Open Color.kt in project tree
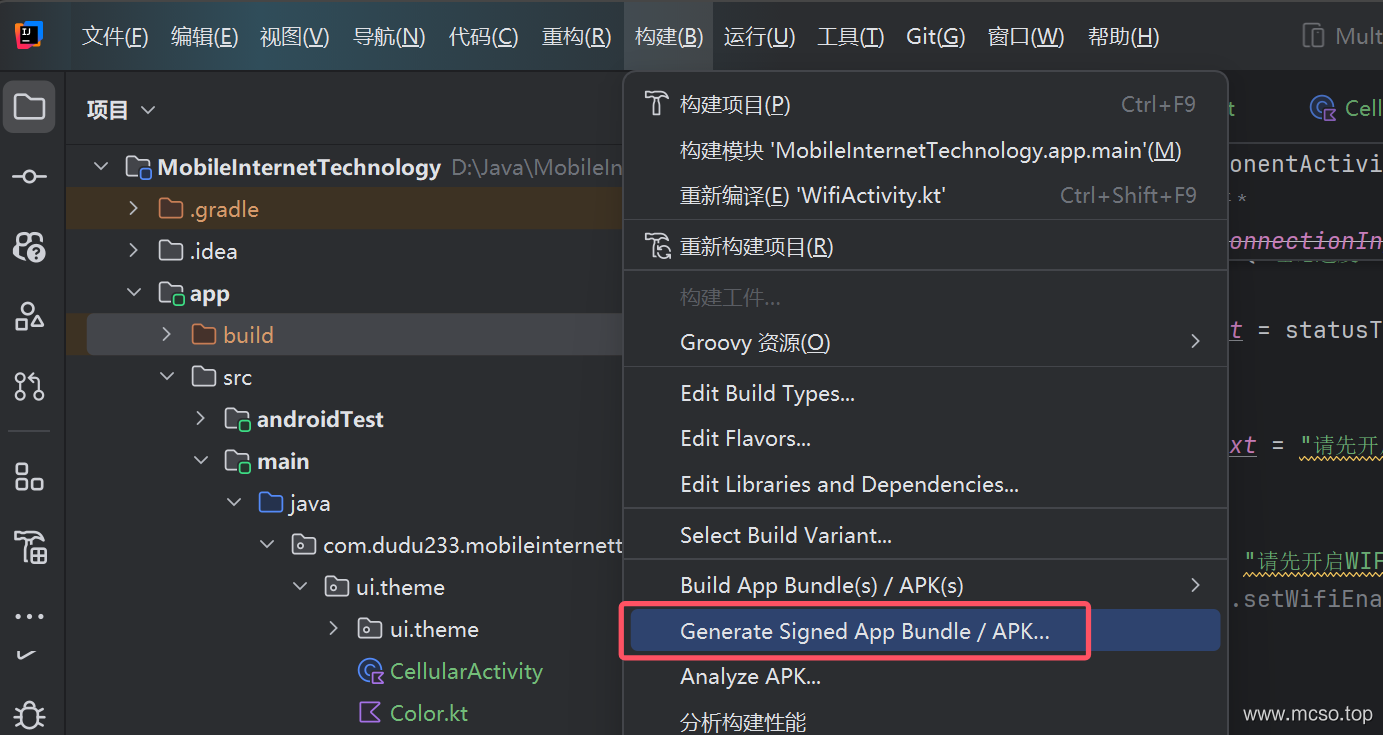The width and height of the screenshot is (1383, 735). click(x=428, y=713)
